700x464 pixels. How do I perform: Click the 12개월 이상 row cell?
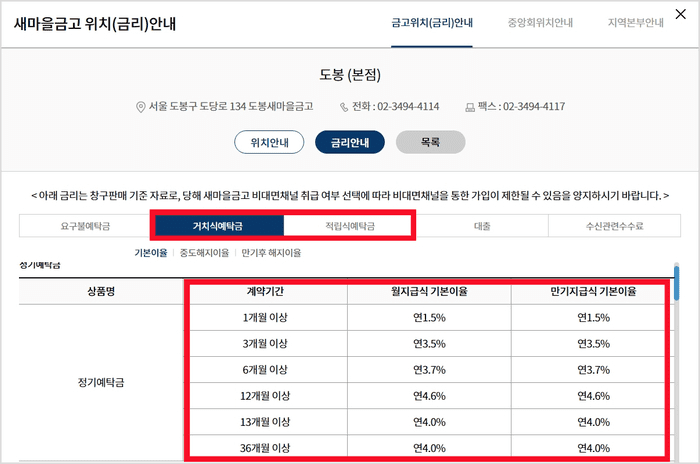[x=265, y=396]
